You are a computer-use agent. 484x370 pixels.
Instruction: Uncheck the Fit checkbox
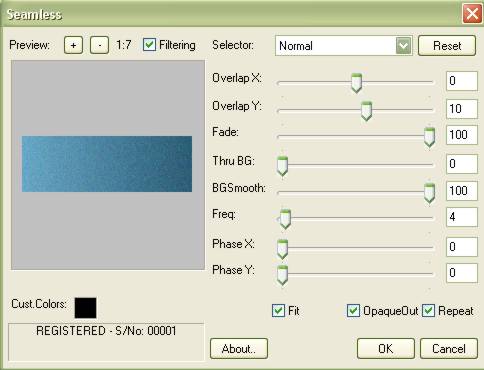[x=278, y=311]
